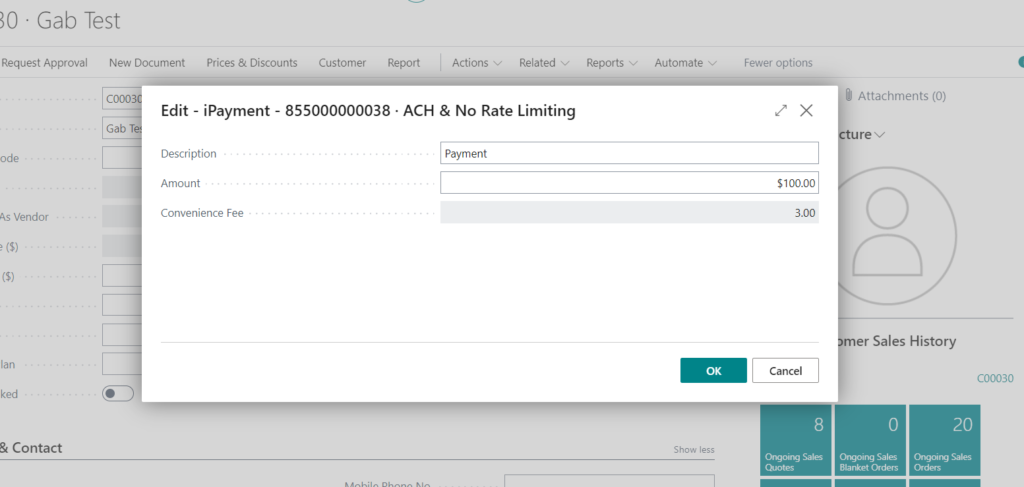This screenshot has height=487, width=1024.
Task: Click the Description input field
Action: 629,153
